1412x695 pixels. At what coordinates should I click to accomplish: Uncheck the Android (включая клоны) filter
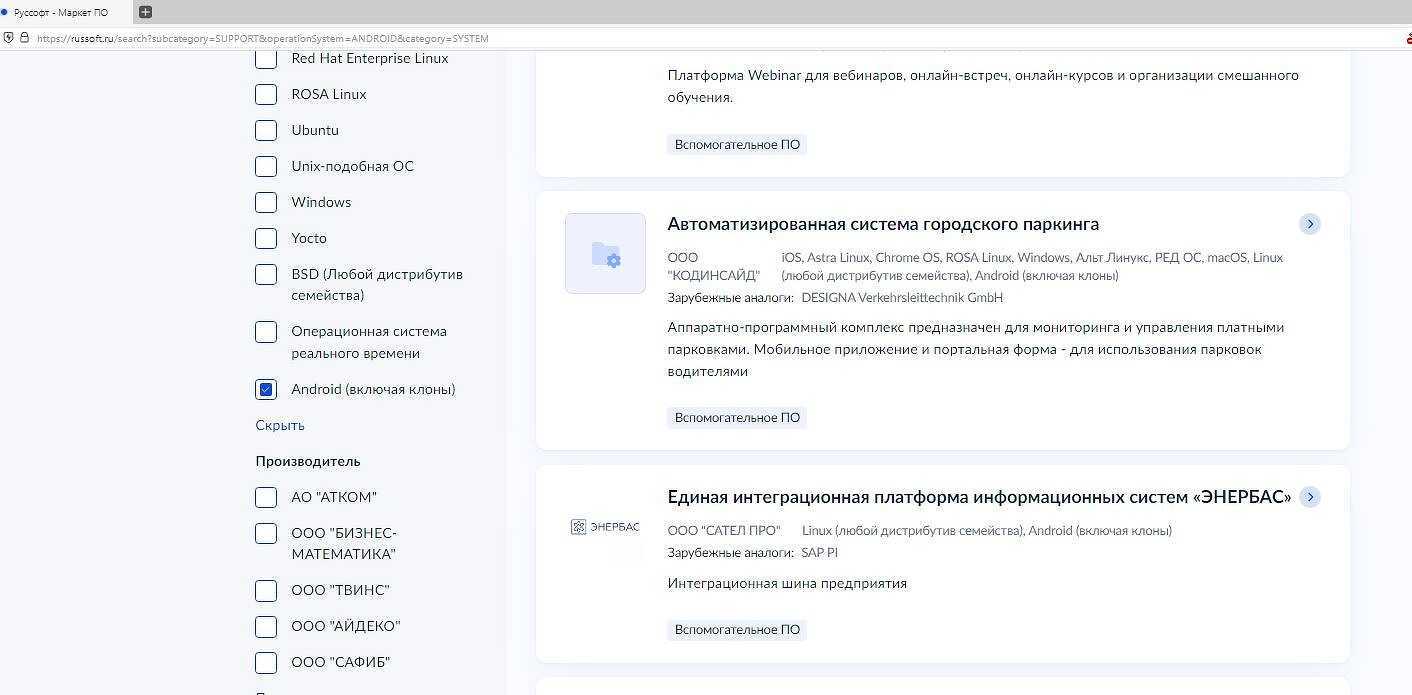point(266,390)
